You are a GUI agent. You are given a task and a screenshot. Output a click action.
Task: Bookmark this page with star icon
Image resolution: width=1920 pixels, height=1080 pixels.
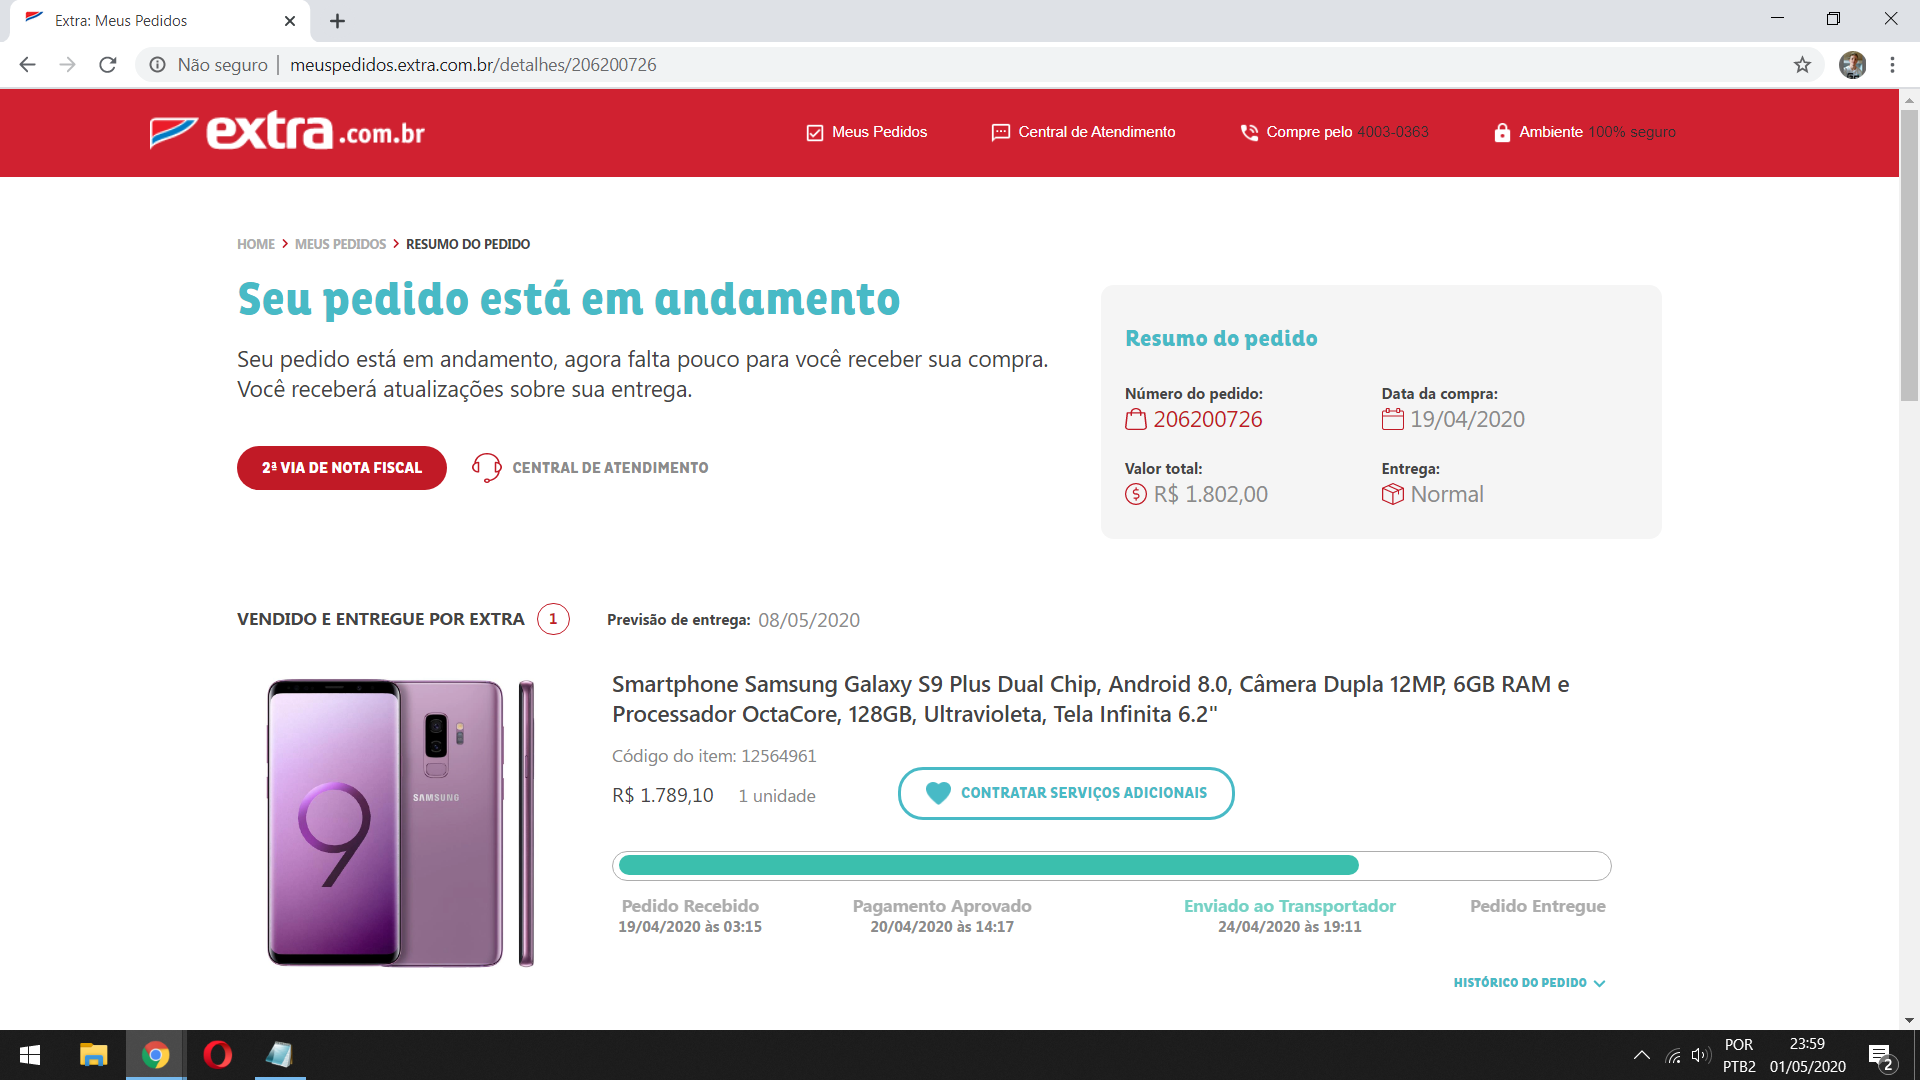coord(1802,65)
